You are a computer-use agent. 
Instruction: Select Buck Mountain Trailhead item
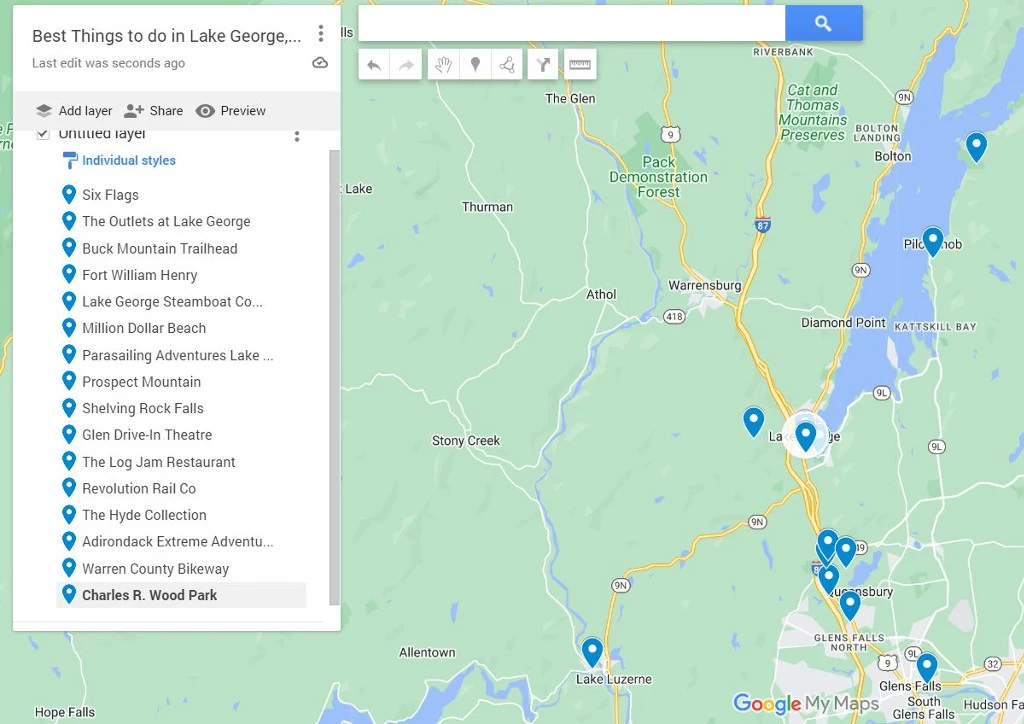tap(181, 248)
